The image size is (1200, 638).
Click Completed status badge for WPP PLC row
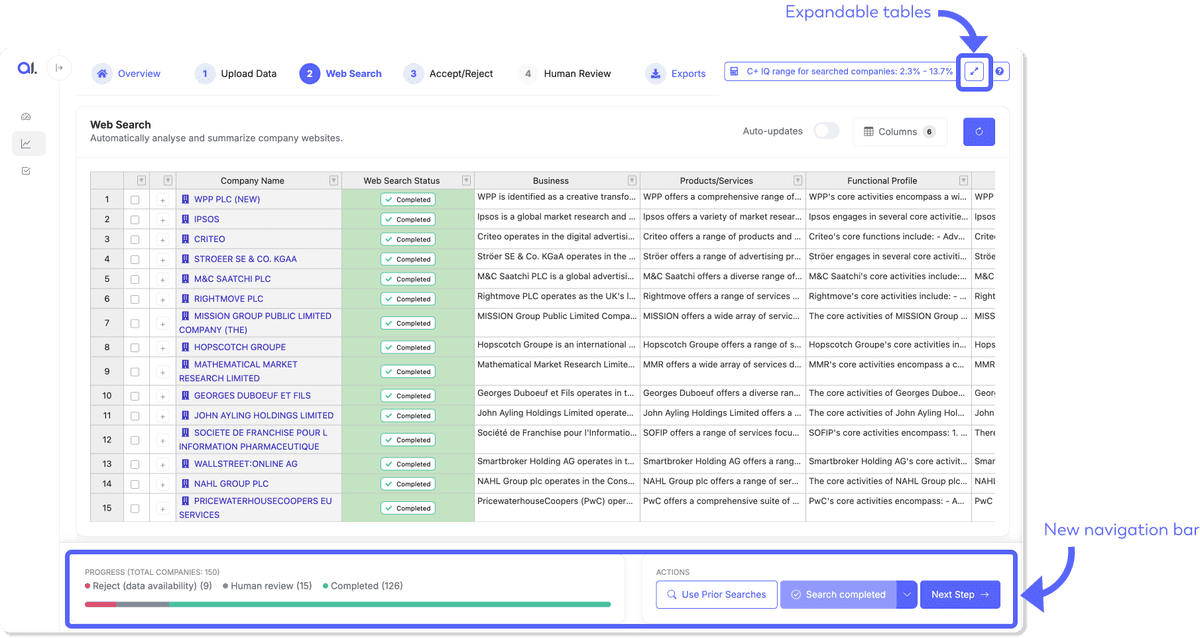[x=408, y=200]
